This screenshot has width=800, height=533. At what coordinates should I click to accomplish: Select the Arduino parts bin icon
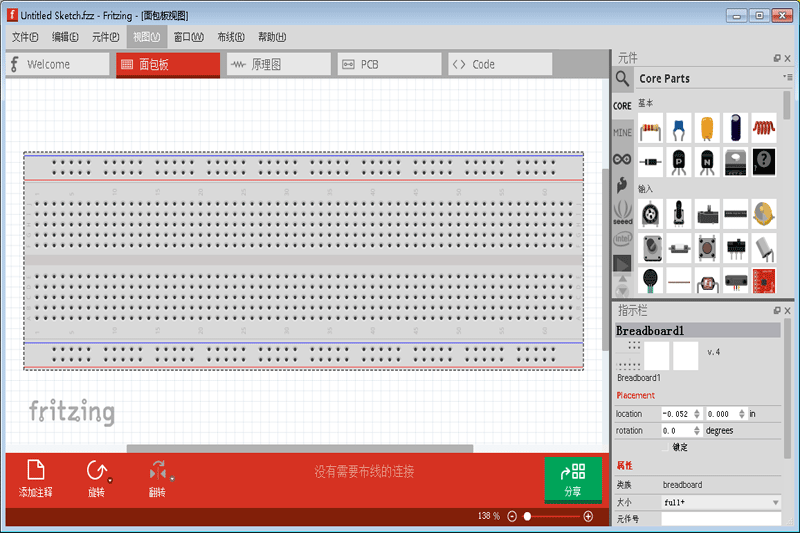(623, 159)
